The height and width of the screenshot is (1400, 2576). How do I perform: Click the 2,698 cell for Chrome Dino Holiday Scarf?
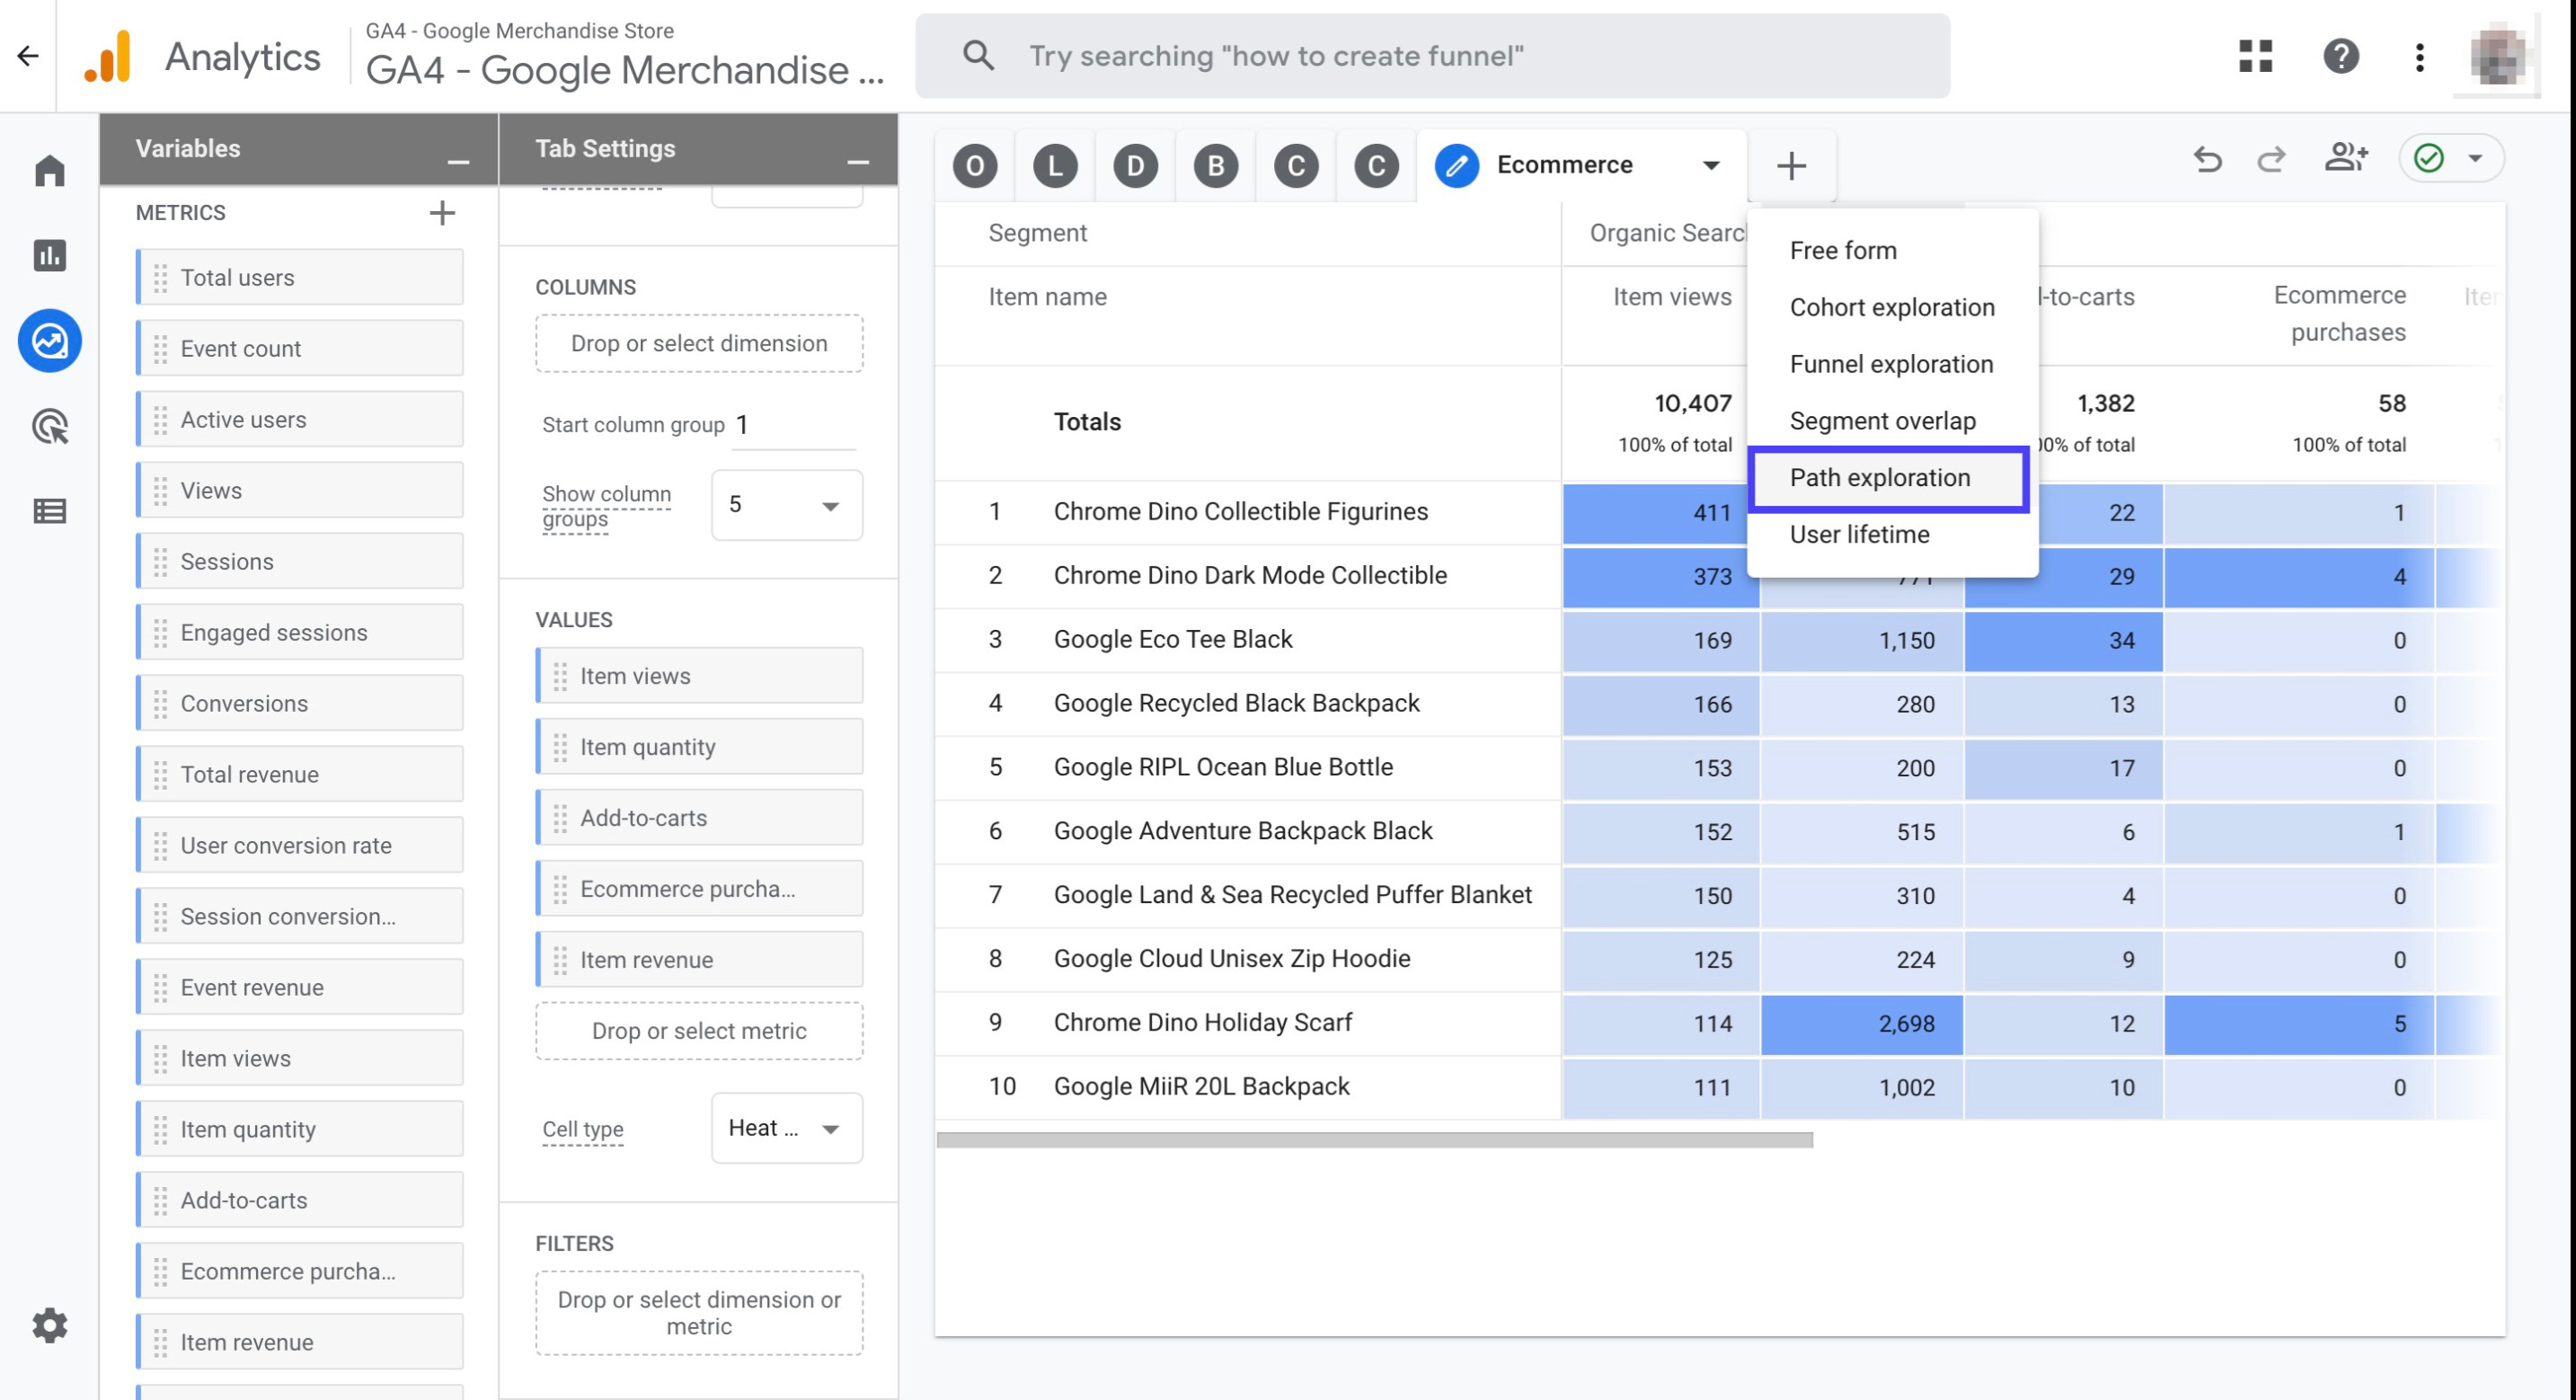[1861, 1024]
